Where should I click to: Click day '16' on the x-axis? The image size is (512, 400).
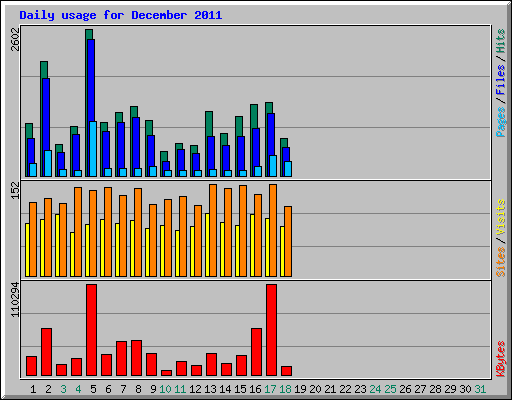coord(255,389)
